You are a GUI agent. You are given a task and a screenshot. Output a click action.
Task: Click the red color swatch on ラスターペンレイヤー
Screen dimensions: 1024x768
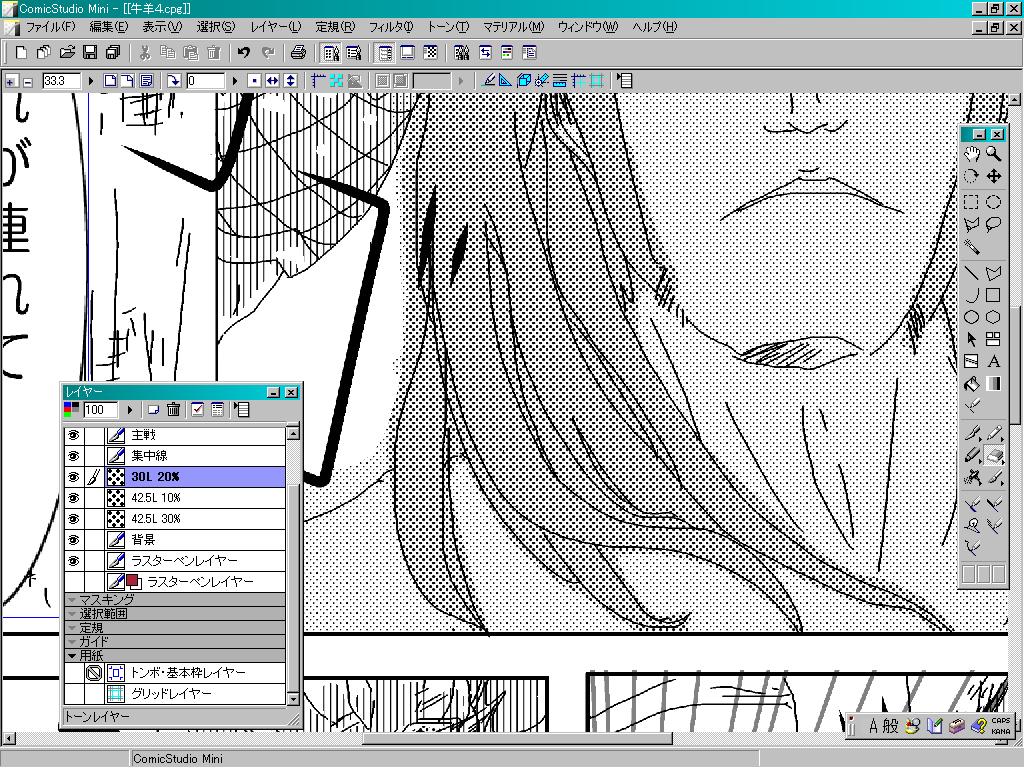tap(133, 581)
